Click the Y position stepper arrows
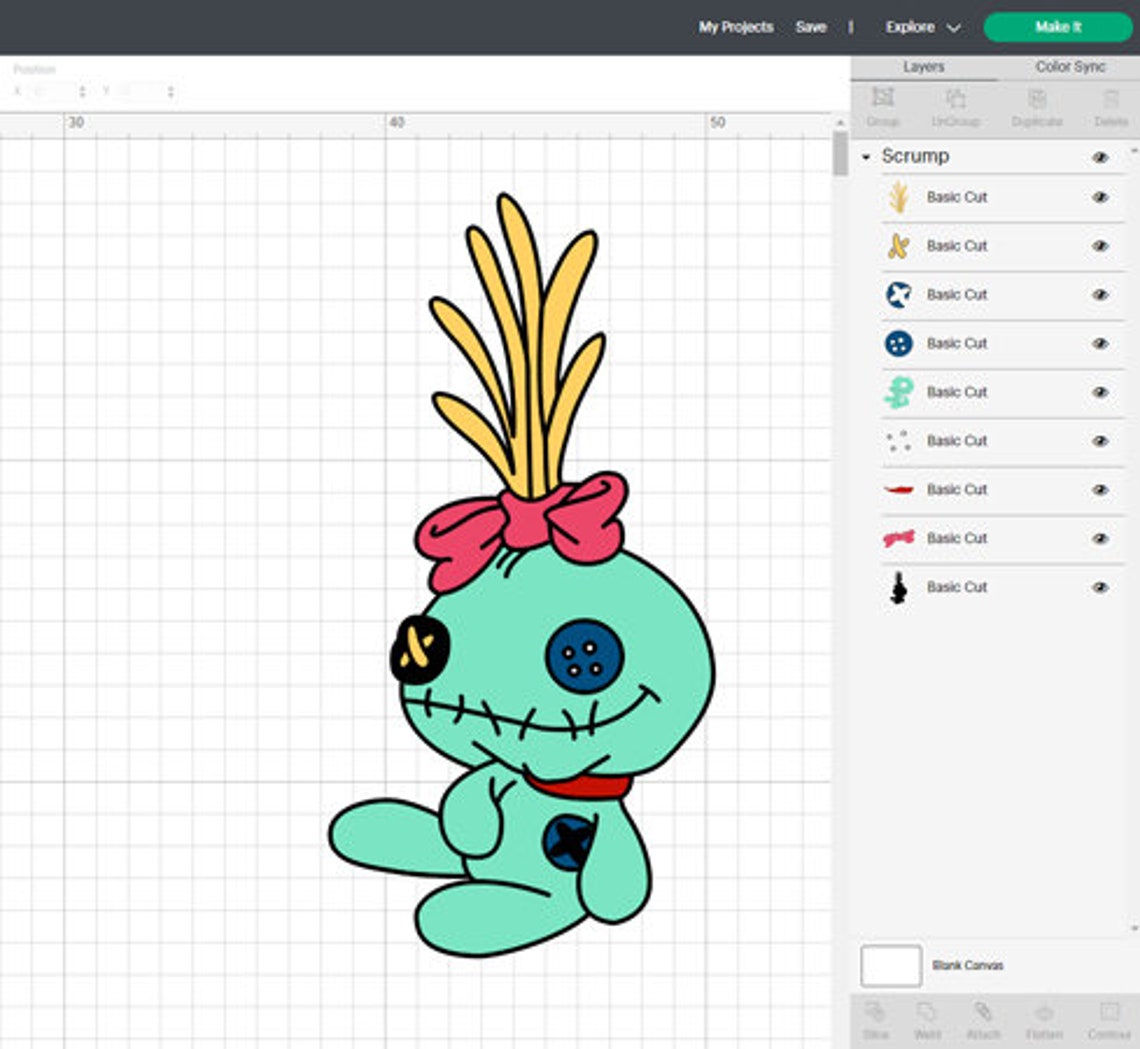Image resolution: width=1140 pixels, height=1049 pixels. coord(170,92)
